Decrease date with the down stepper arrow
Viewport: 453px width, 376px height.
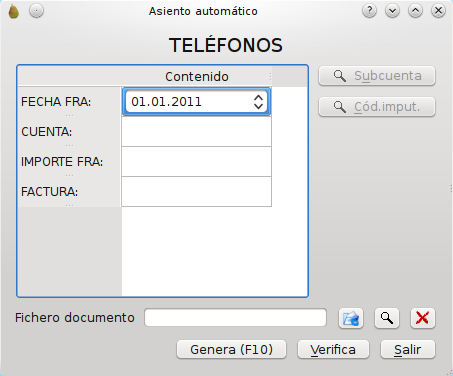(258, 106)
